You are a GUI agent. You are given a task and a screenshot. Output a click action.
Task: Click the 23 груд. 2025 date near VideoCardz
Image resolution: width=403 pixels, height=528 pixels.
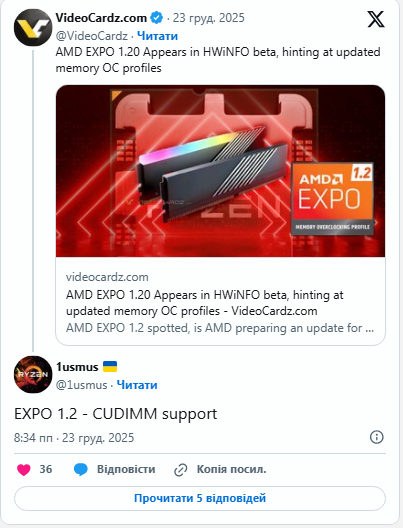pyautogui.click(x=208, y=18)
